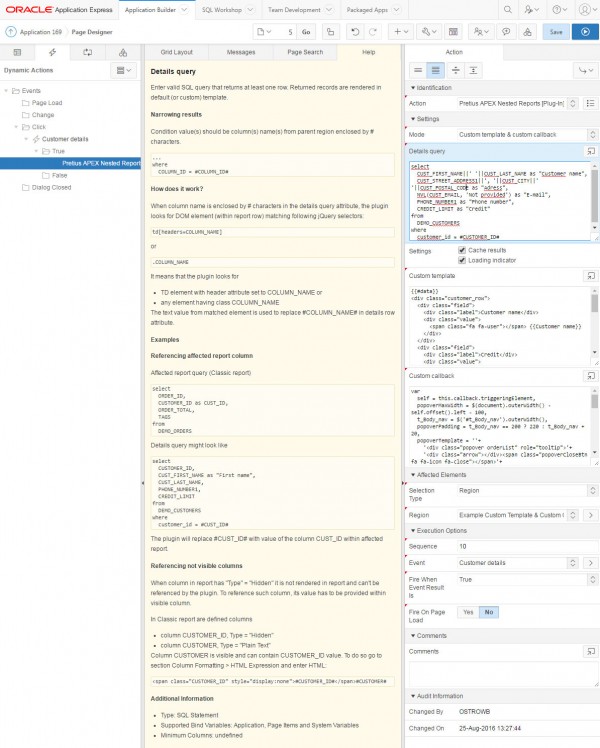Switch to the Processing tab icon
This screenshot has height=748, width=600.
88,52
